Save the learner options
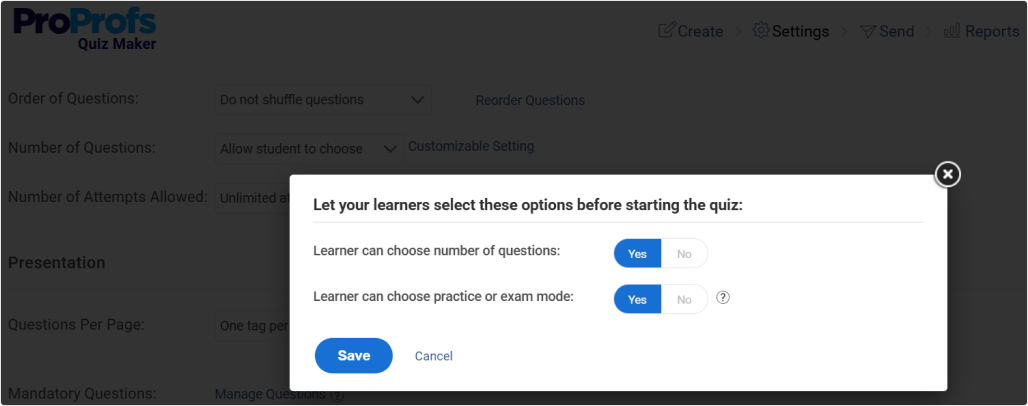 tap(353, 355)
